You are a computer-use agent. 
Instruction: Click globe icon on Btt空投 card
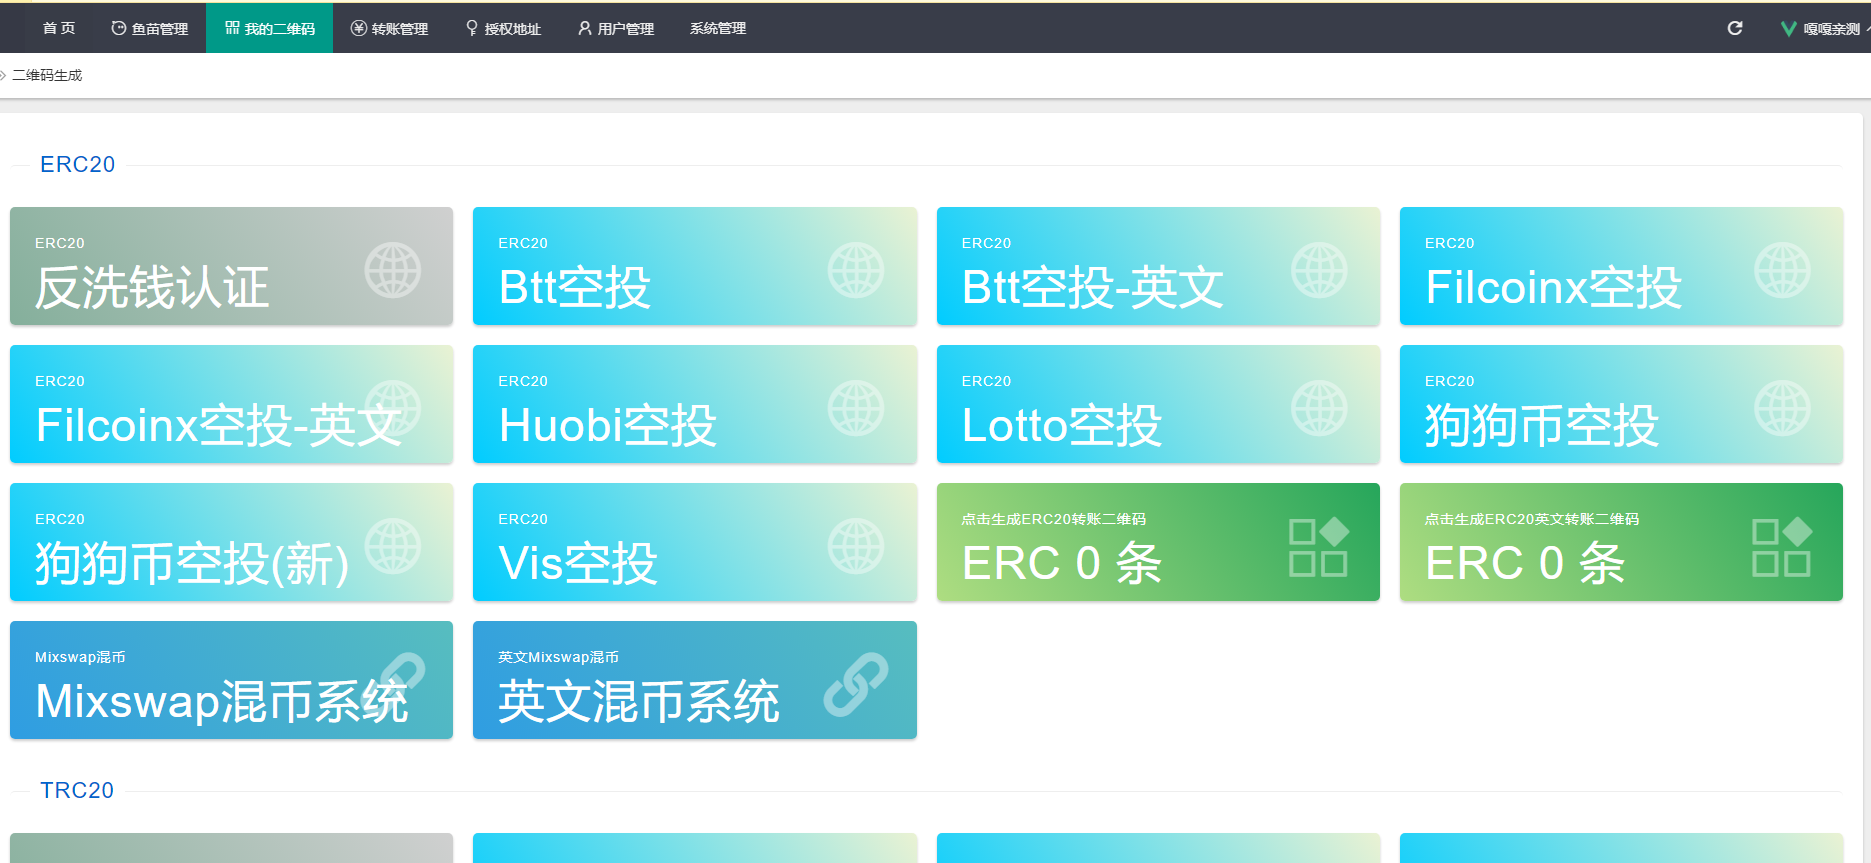click(856, 270)
